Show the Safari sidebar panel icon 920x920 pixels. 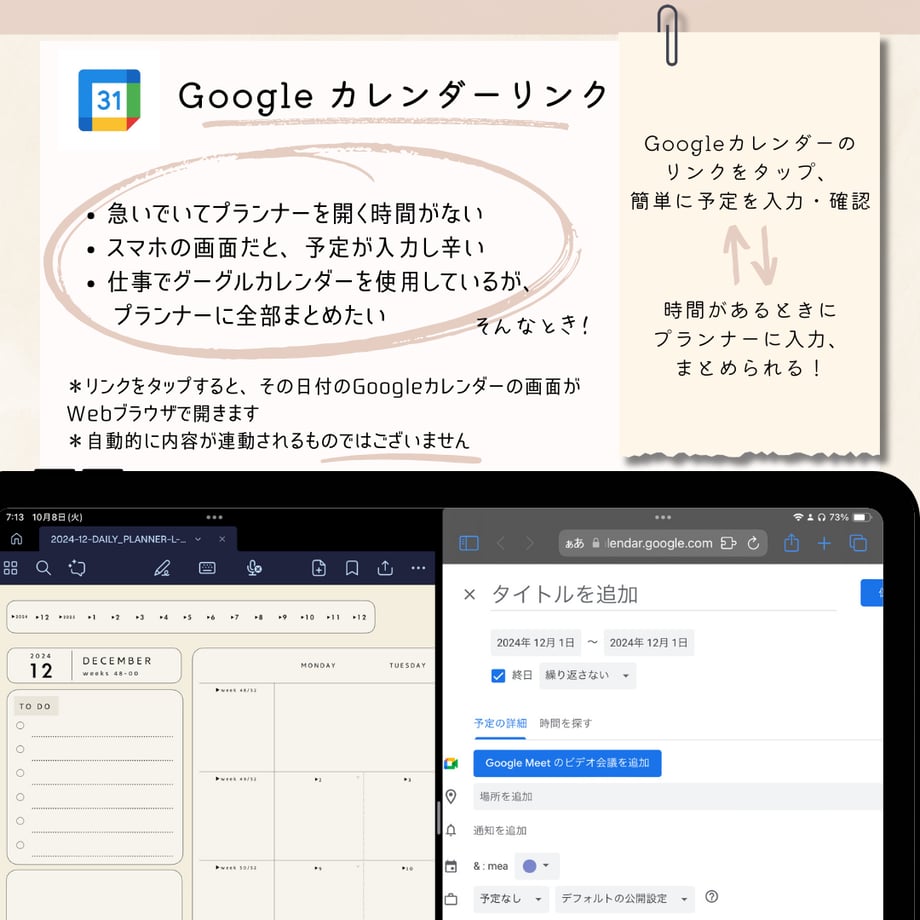click(469, 543)
